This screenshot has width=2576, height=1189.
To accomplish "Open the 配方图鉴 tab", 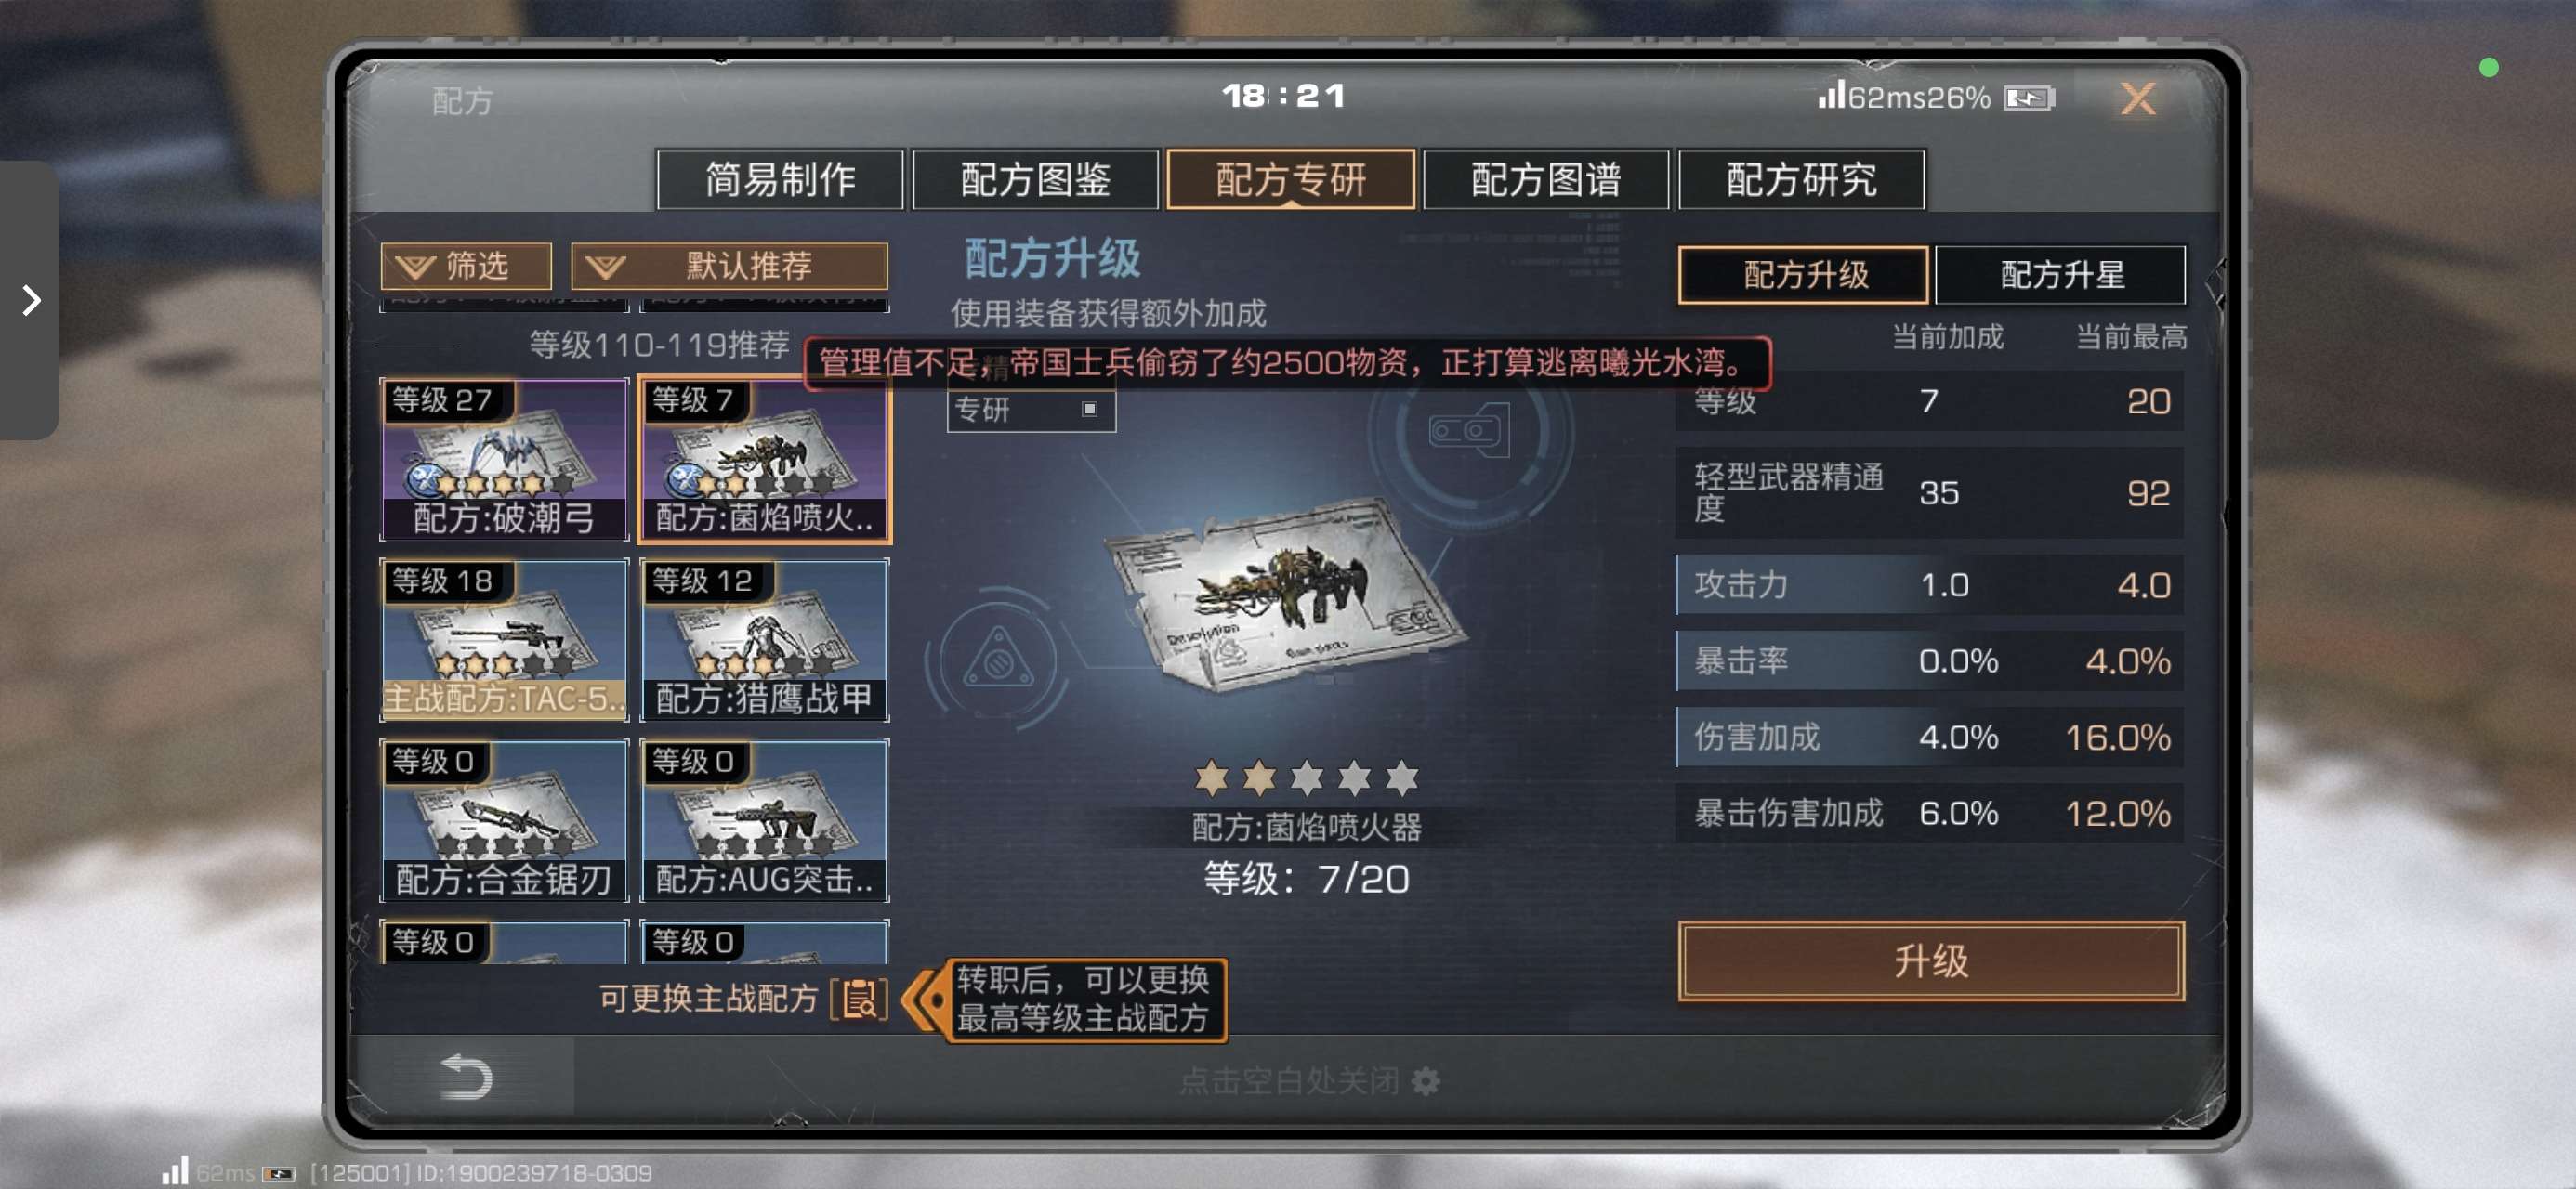I will tap(1035, 180).
